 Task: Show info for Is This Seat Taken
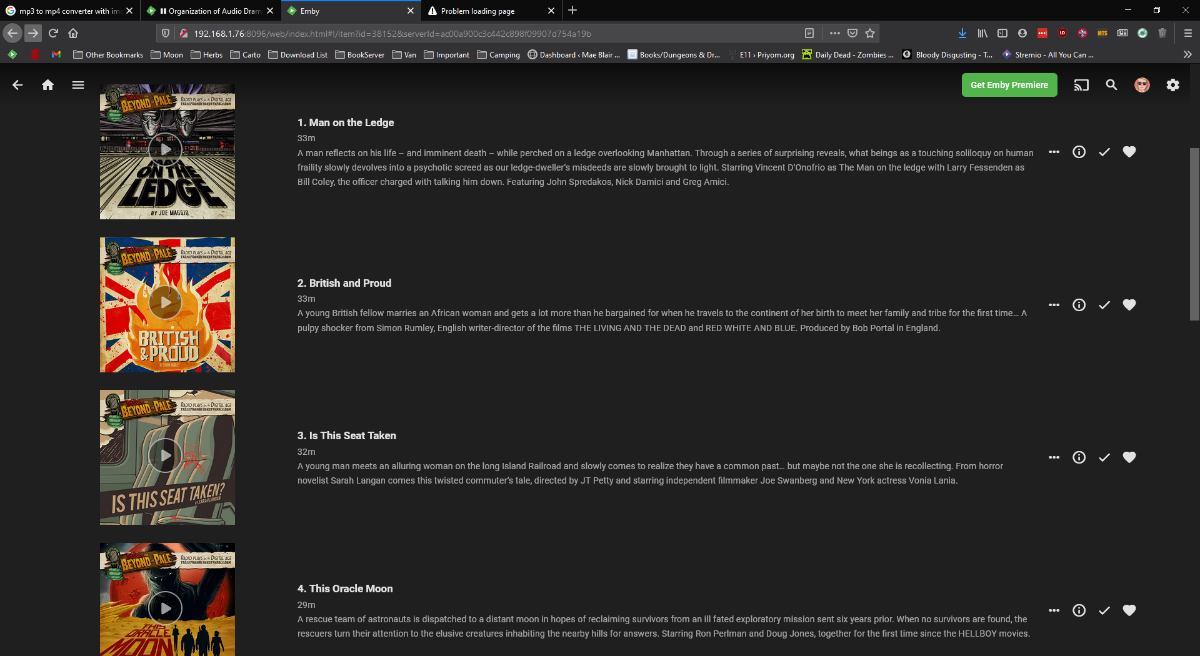point(1079,457)
